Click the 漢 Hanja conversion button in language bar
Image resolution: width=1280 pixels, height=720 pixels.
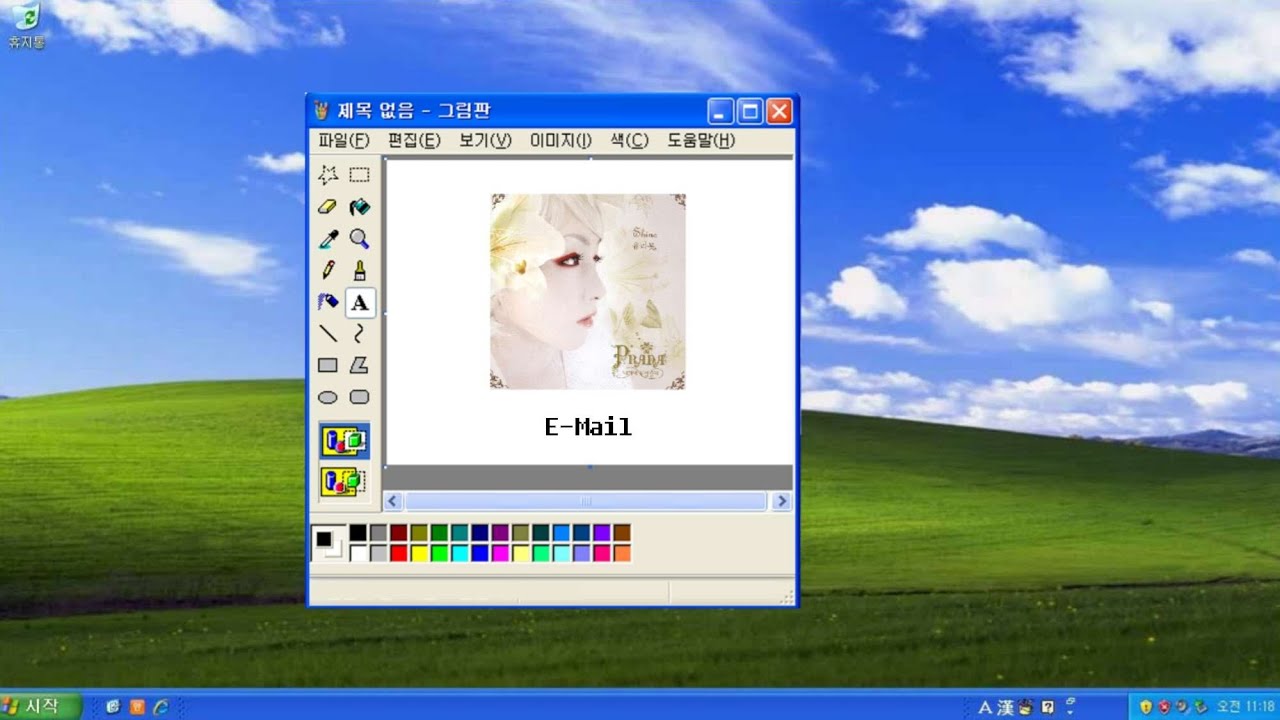(1004, 707)
